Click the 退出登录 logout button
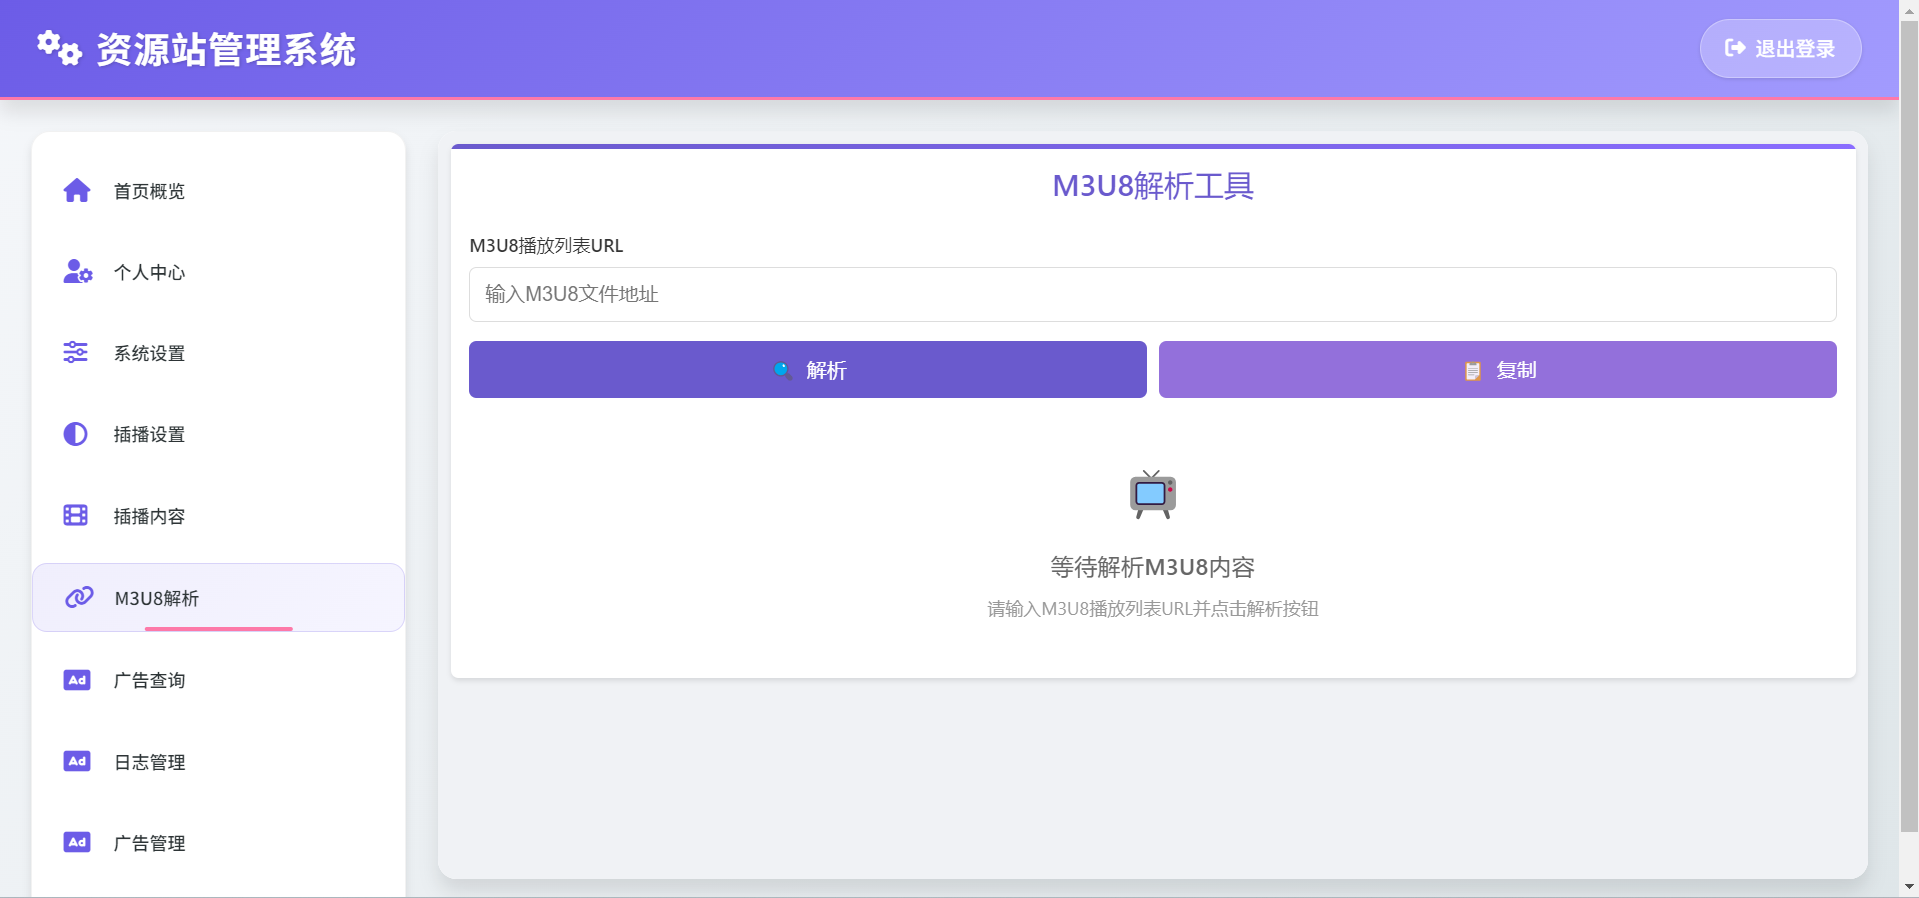1919x898 pixels. coord(1780,48)
